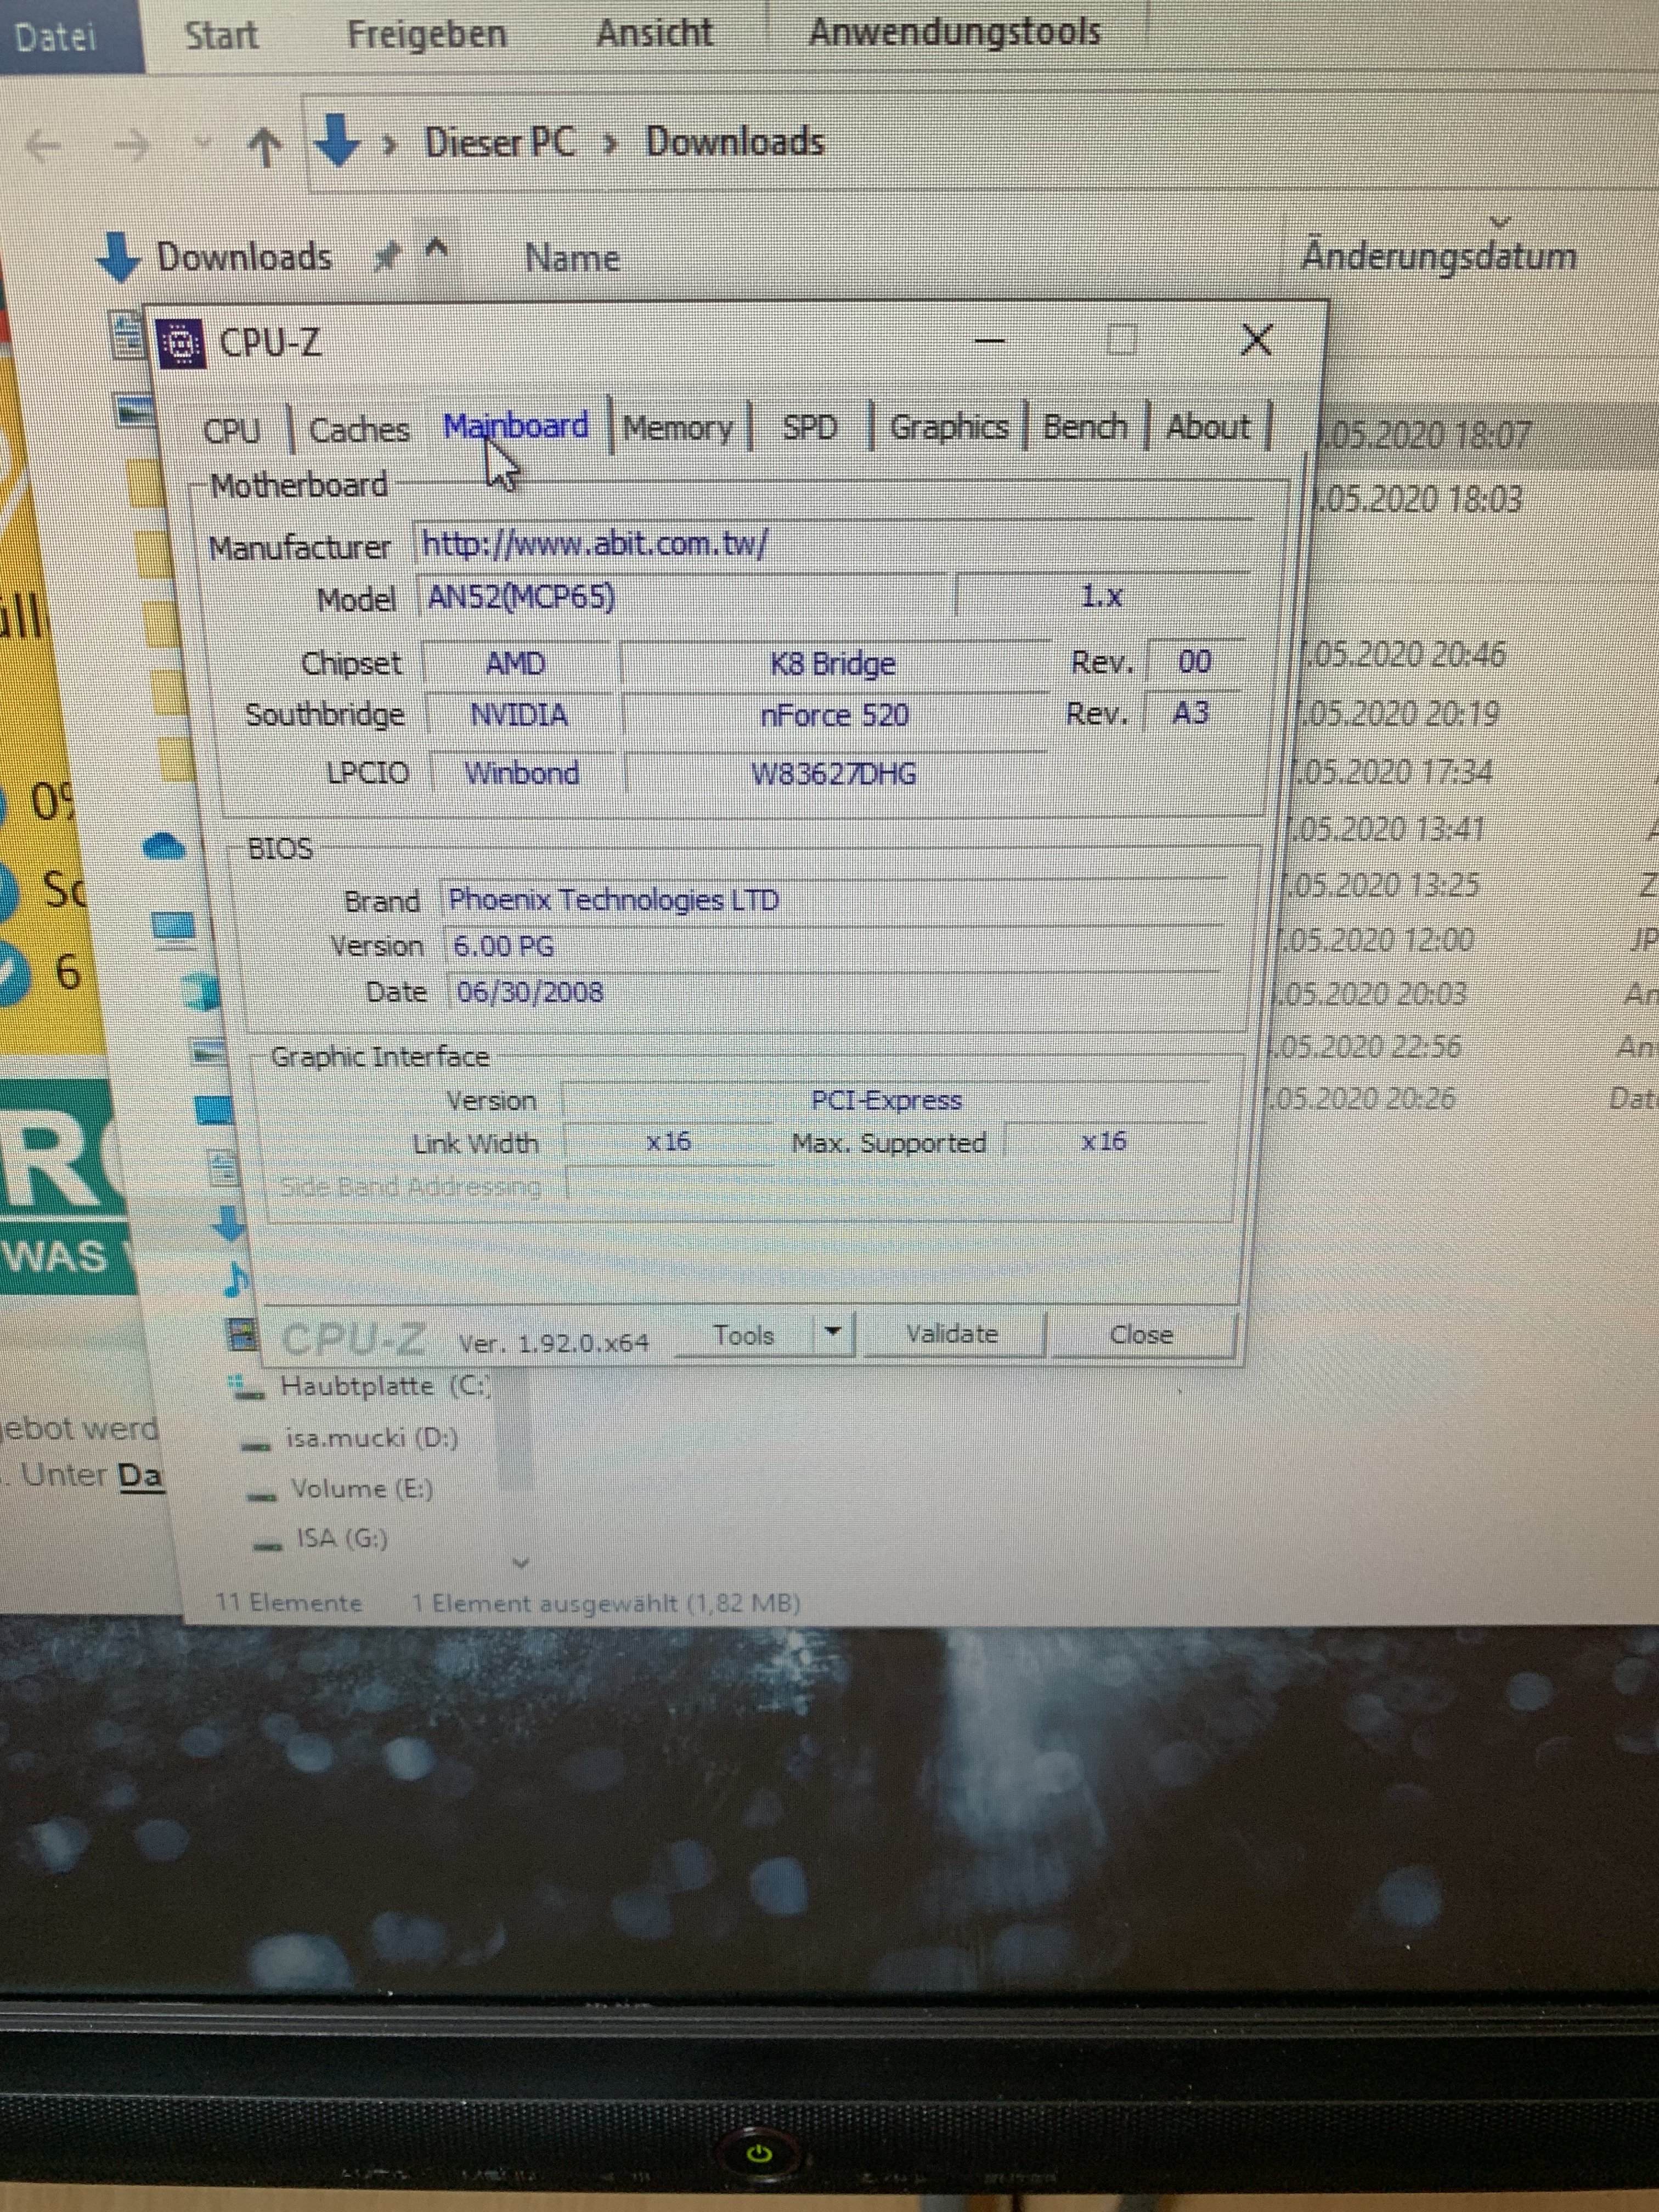Click the blue Downloads arrow in address bar
Viewport: 1659px width, 2212px height.
[x=337, y=141]
